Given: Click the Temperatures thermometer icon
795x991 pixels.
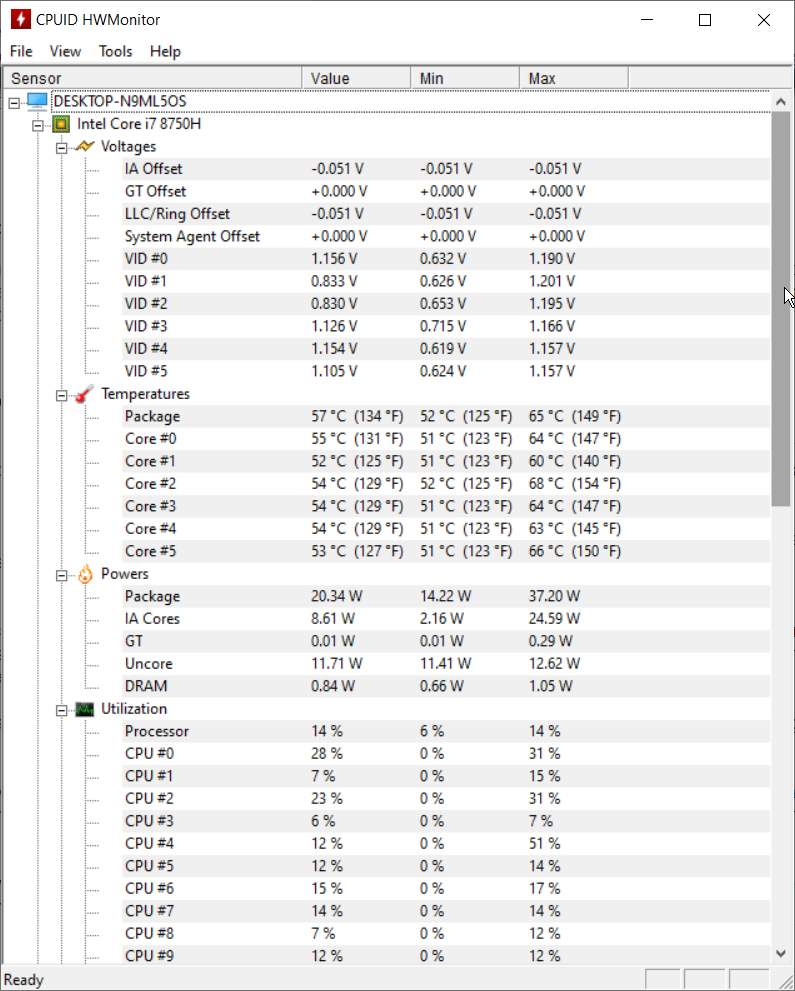Looking at the screenshot, I should pos(84,394).
